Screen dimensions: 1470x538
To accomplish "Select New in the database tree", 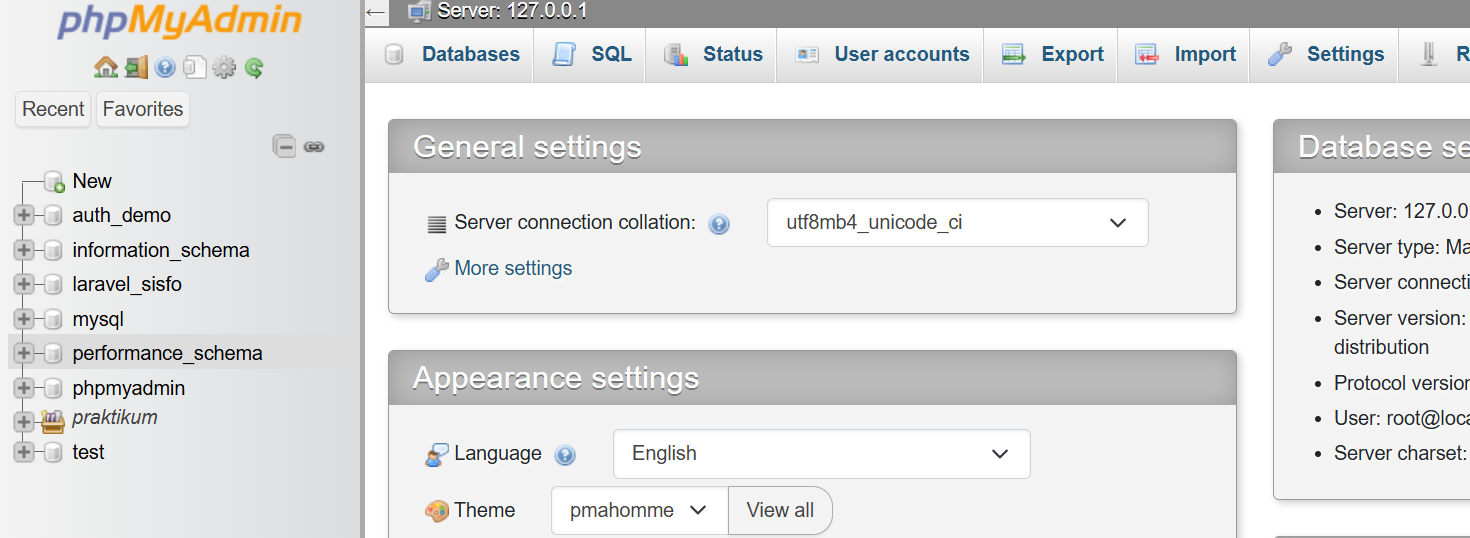I will pos(92,181).
